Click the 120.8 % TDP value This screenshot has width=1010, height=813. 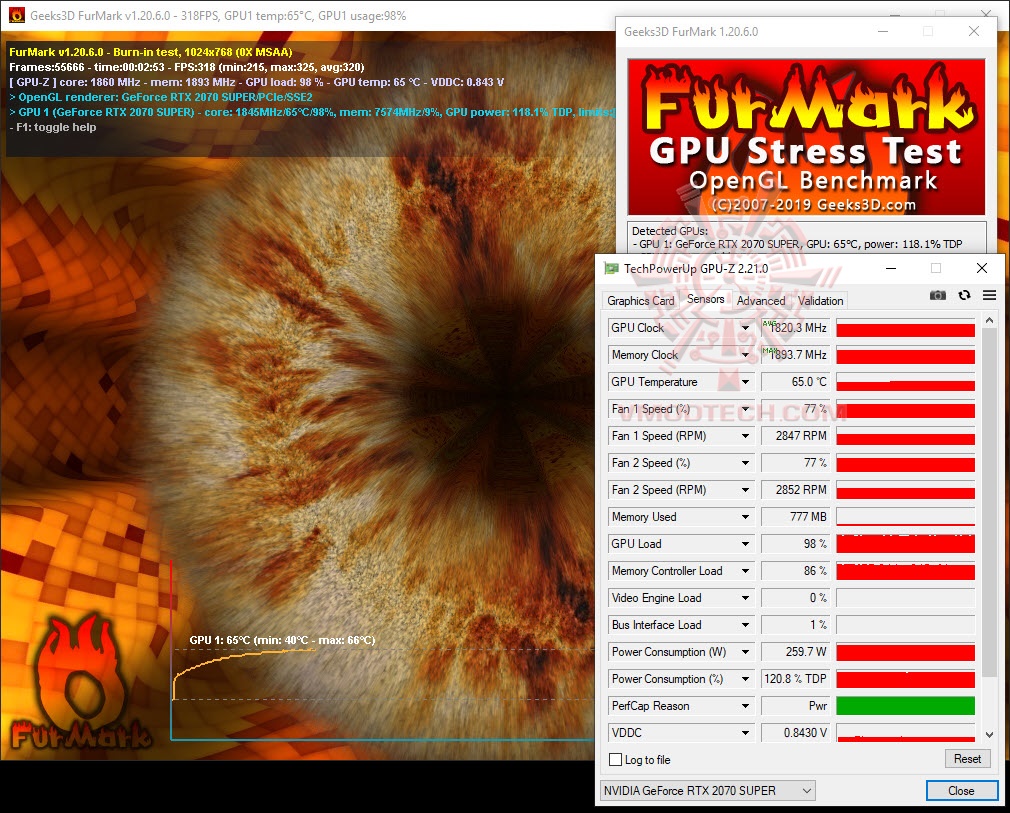click(x=796, y=679)
